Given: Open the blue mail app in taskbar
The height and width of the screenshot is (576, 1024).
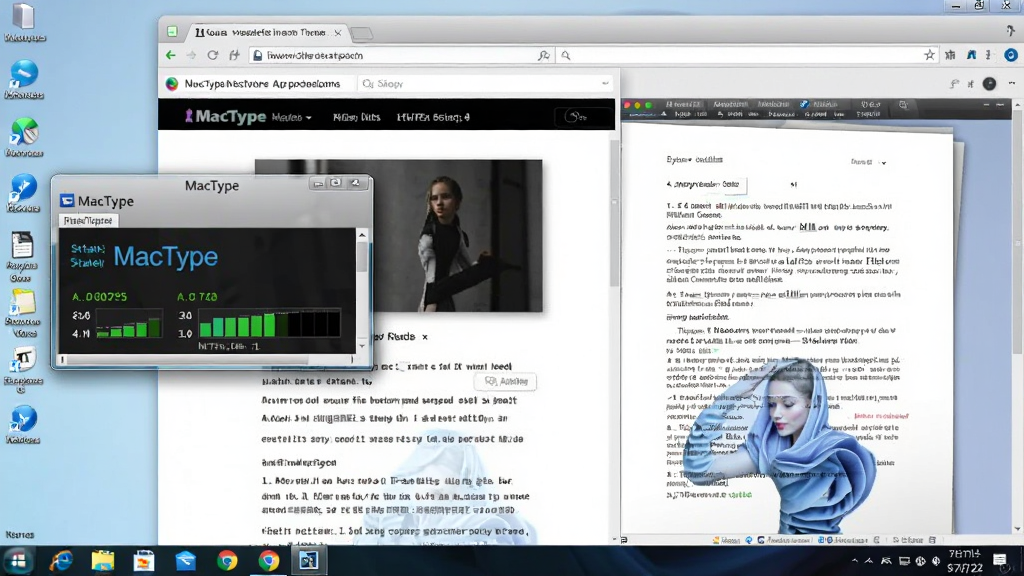Looking at the screenshot, I should [x=185, y=560].
